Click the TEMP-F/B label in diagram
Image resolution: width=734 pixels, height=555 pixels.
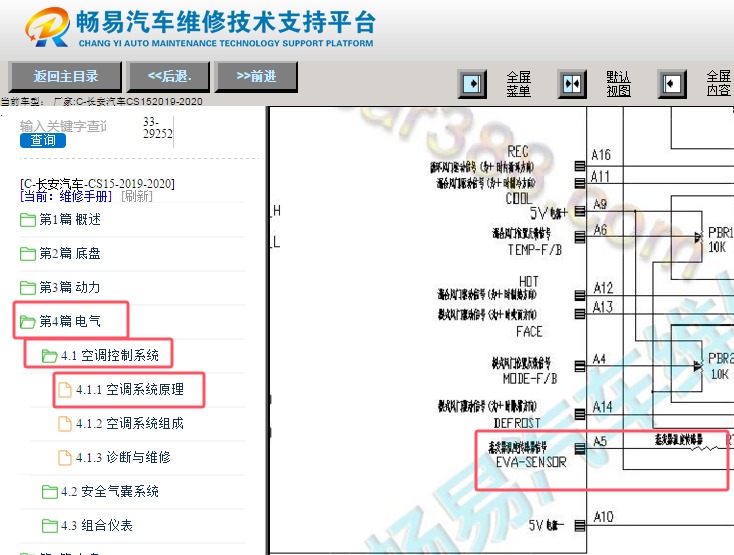pos(535,250)
